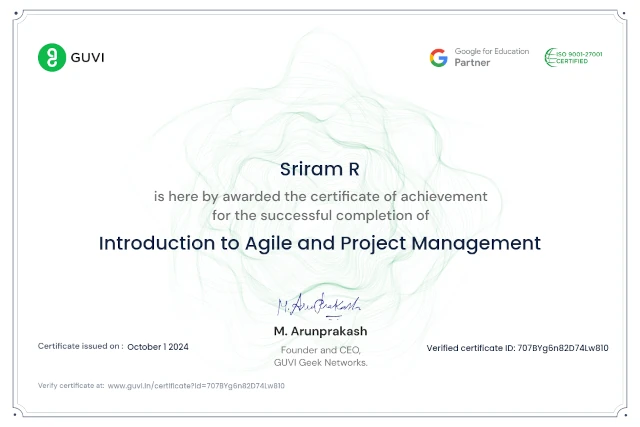Click the 'GUVI Geek Networks.' text
Viewport: 640px width, 427px height.
tap(321, 363)
